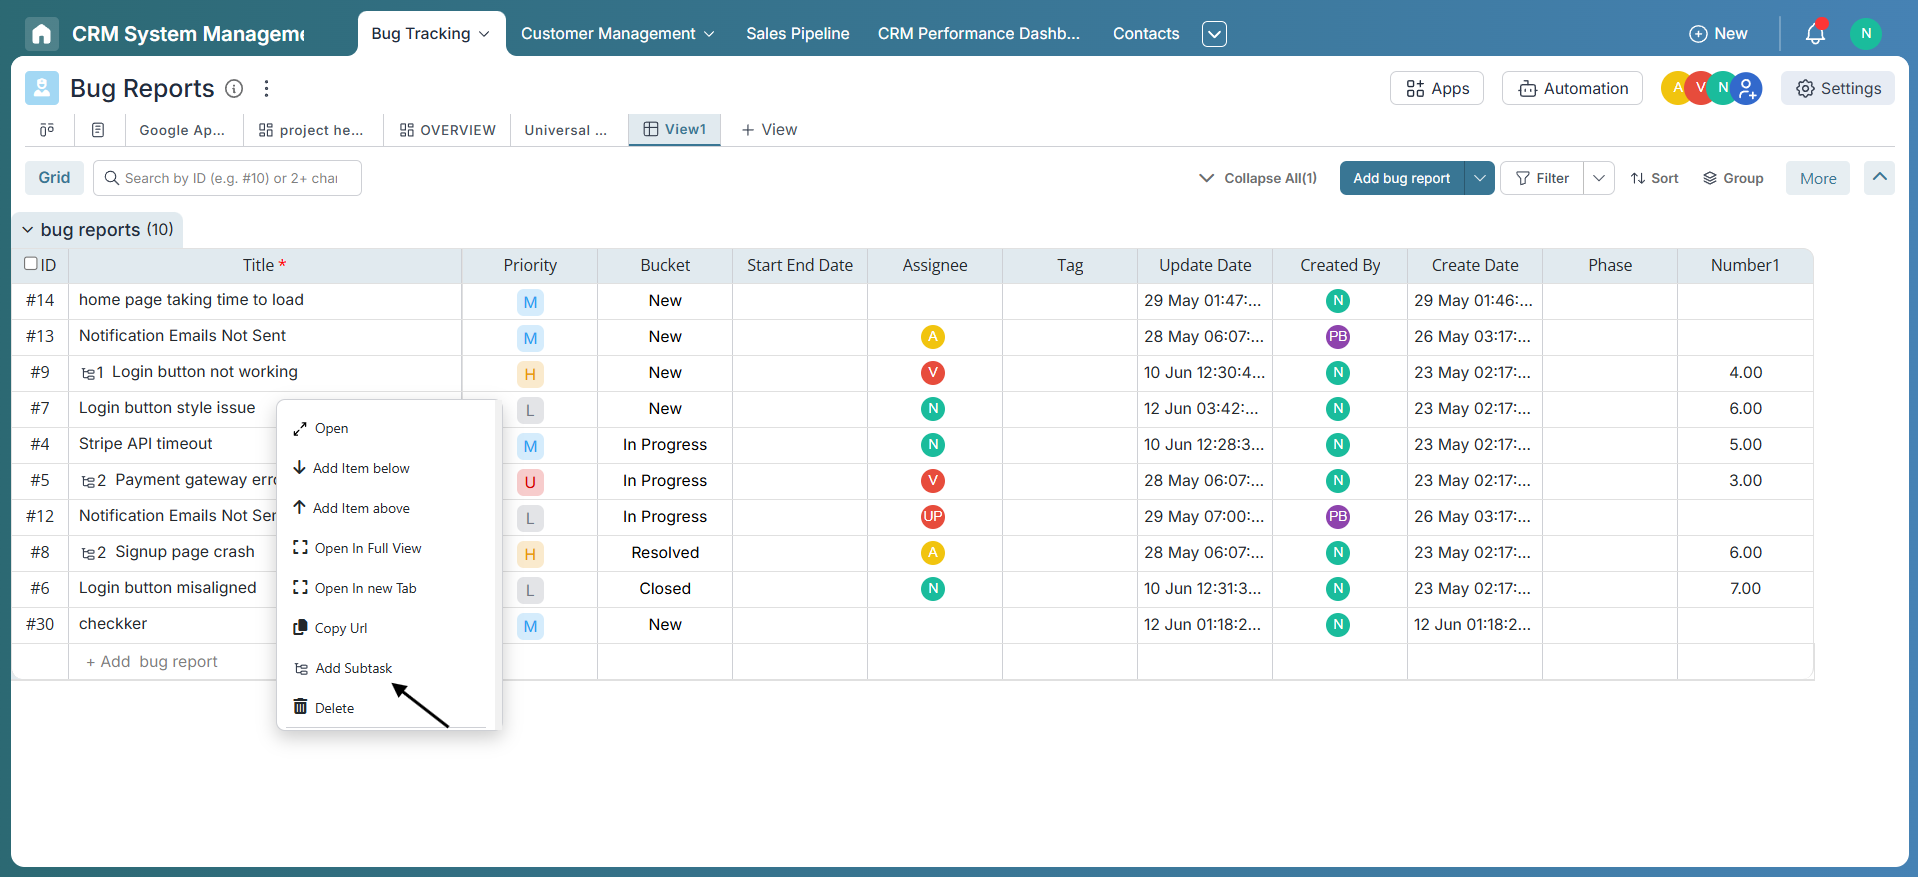1918x877 pixels.
Task: Click the collapse toolbar up-arrow button
Action: pyautogui.click(x=1879, y=177)
